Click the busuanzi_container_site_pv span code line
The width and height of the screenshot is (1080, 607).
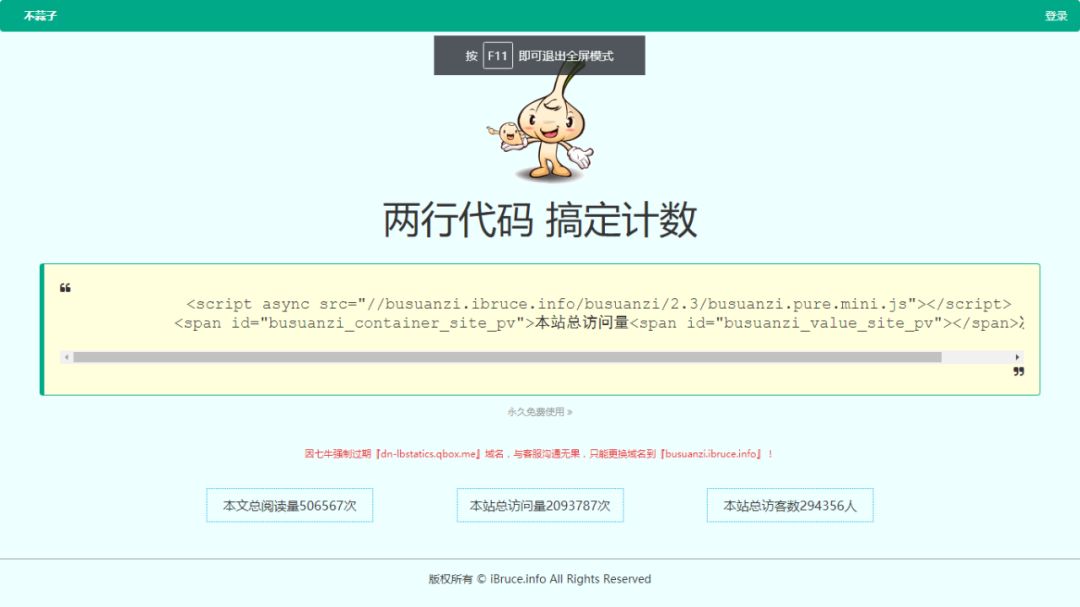[x=599, y=323]
